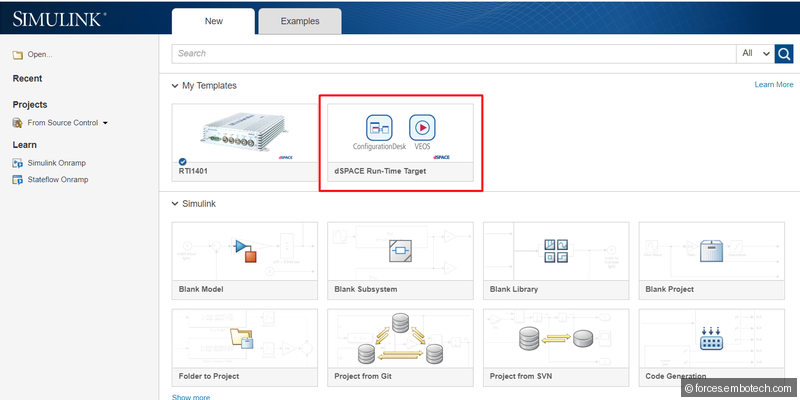Click the Show more link

click(x=191, y=396)
